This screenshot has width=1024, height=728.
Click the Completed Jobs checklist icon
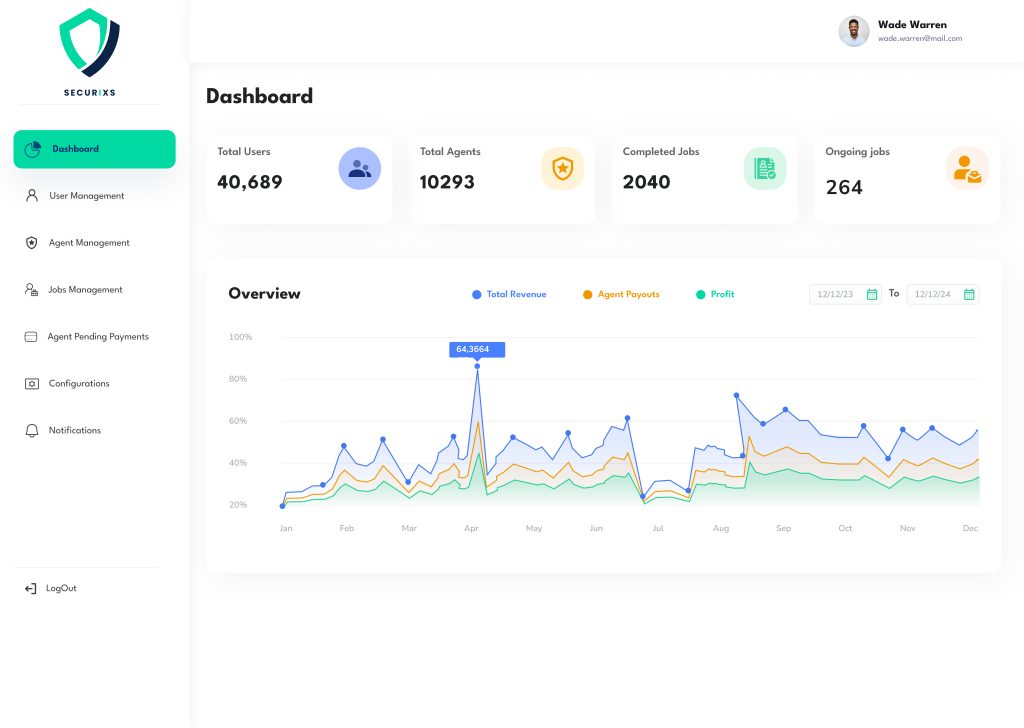click(765, 169)
